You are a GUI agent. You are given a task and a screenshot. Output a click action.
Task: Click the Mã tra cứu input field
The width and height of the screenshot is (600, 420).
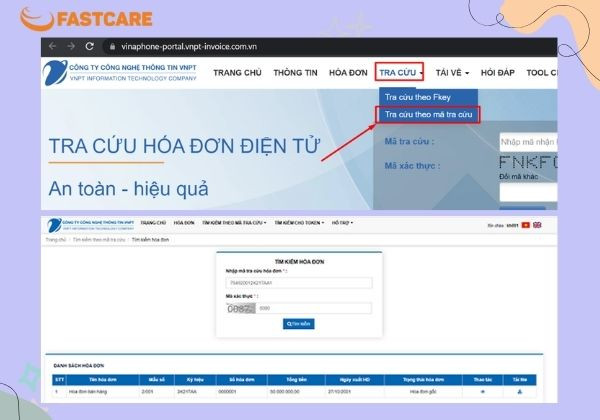click(528, 142)
